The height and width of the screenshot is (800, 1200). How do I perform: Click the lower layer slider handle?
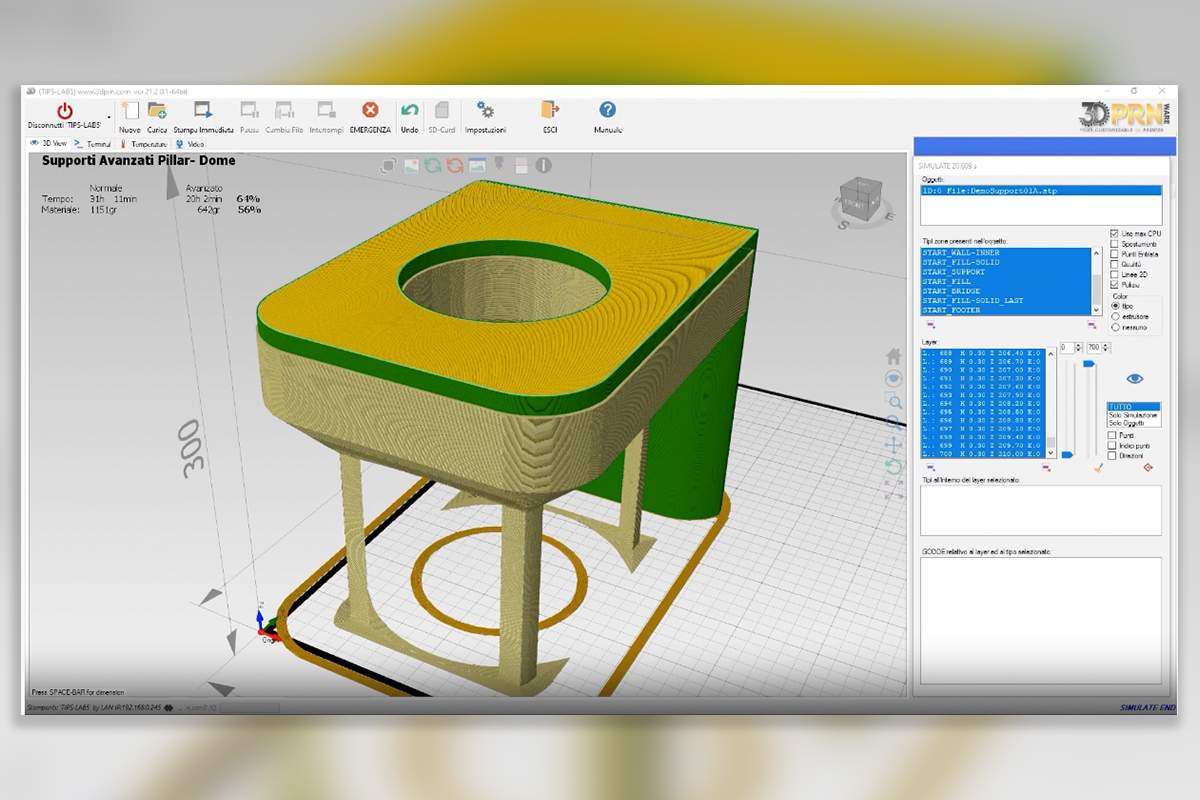click(1067, 454)
